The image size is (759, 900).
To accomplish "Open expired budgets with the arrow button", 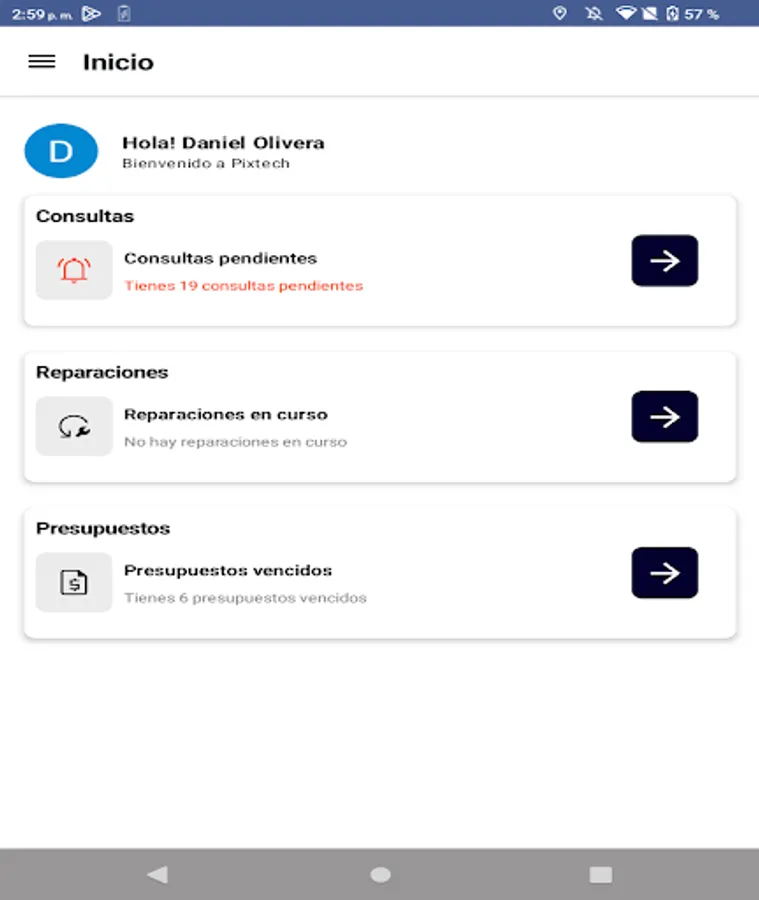I will [664, 572].
